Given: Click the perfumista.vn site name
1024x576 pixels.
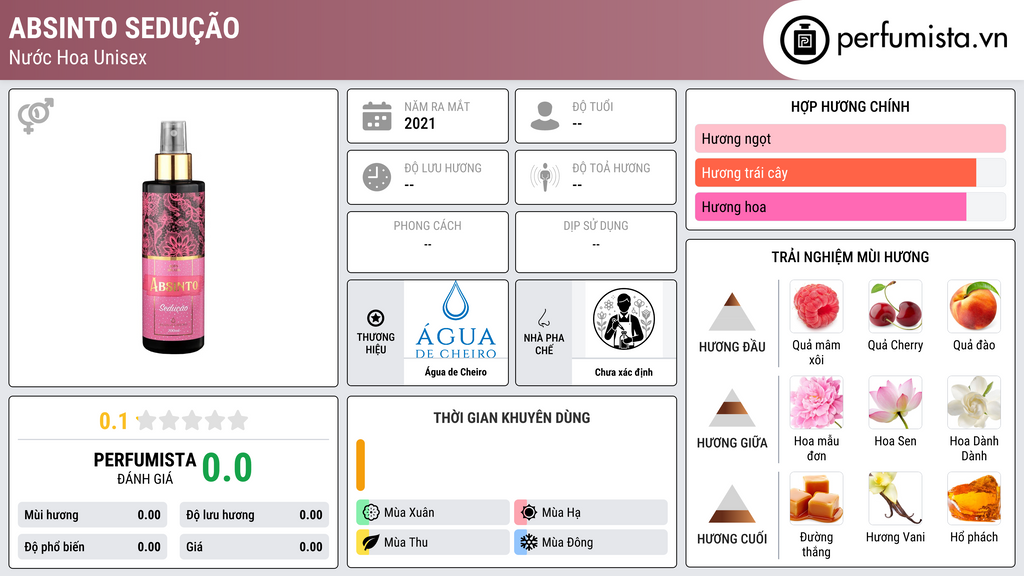Looking at the screenshot, I should (922, 38).
